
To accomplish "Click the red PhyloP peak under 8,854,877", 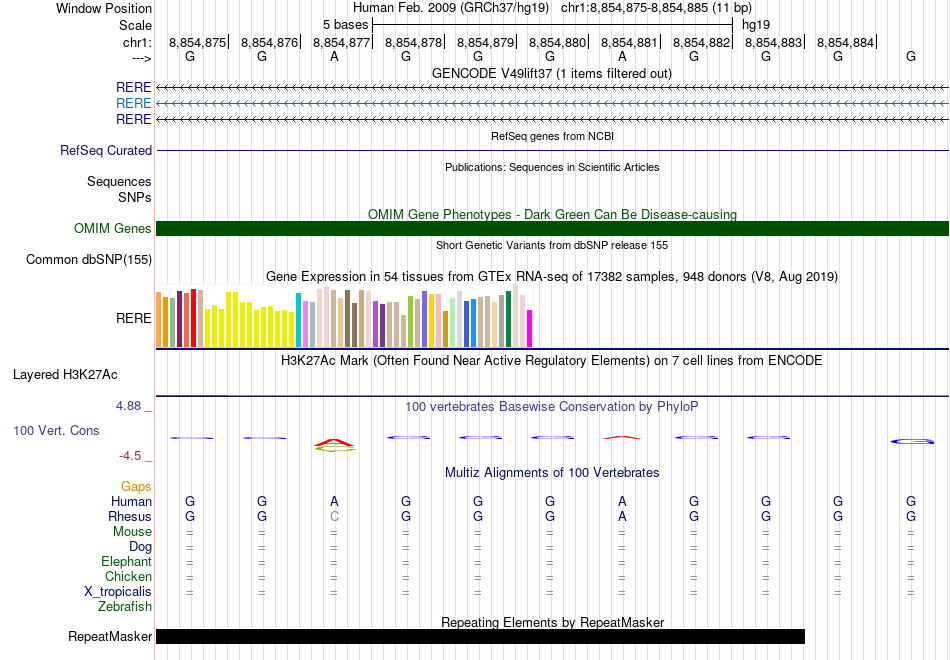I will 334,443.
